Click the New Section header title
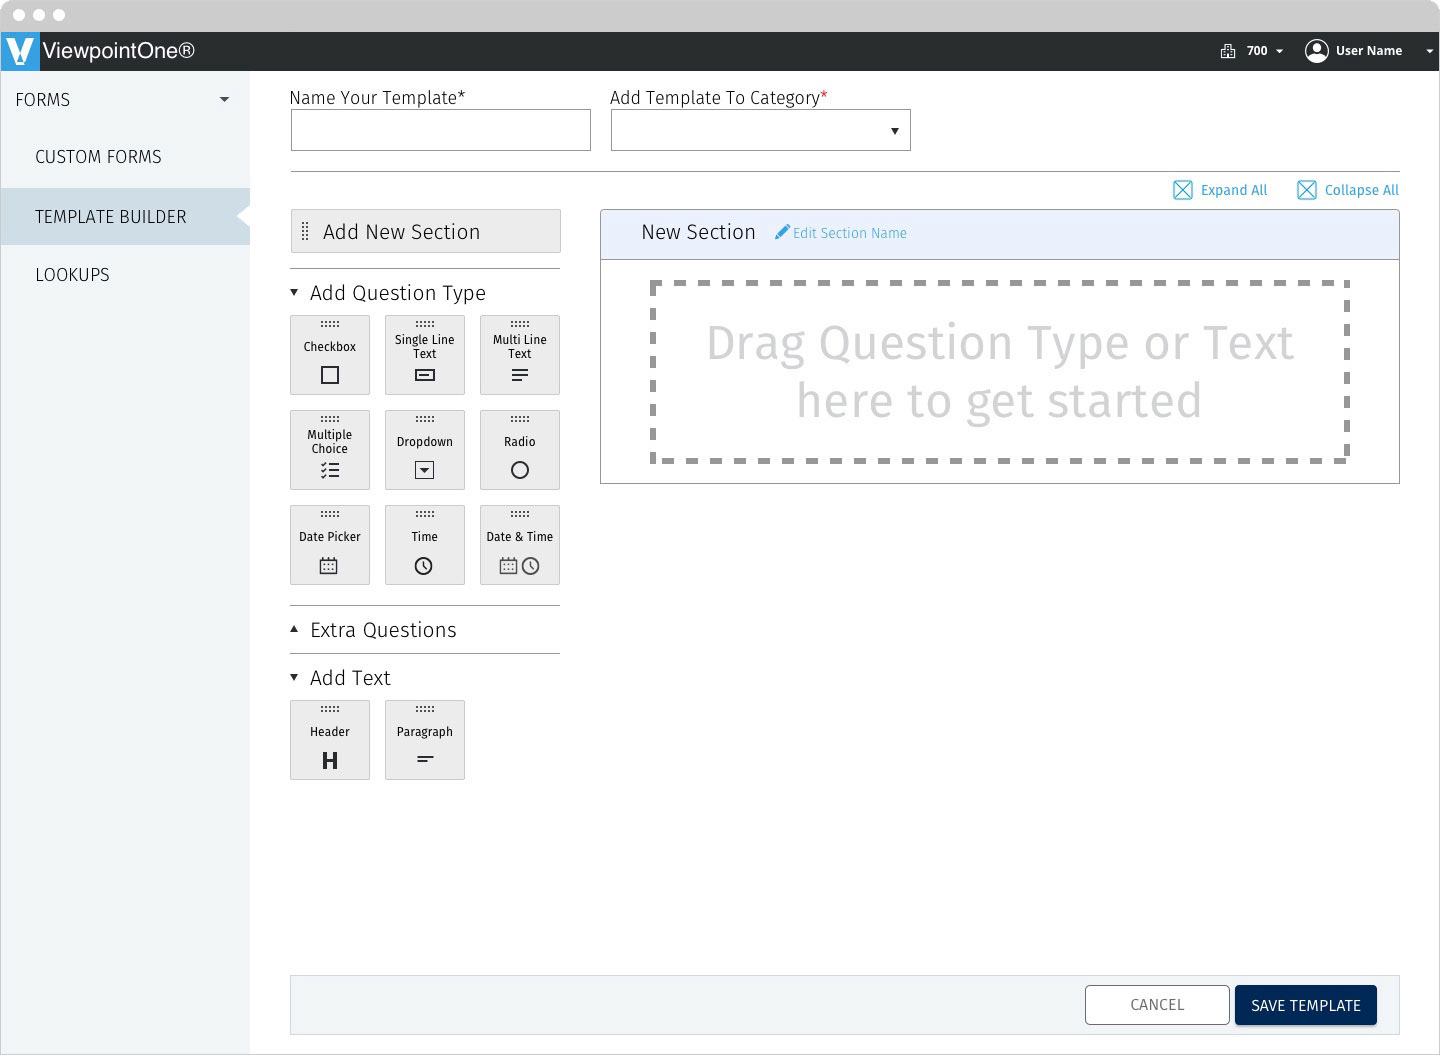Viewport: 1440px width, 1055px height. click(x=698, y=232)
